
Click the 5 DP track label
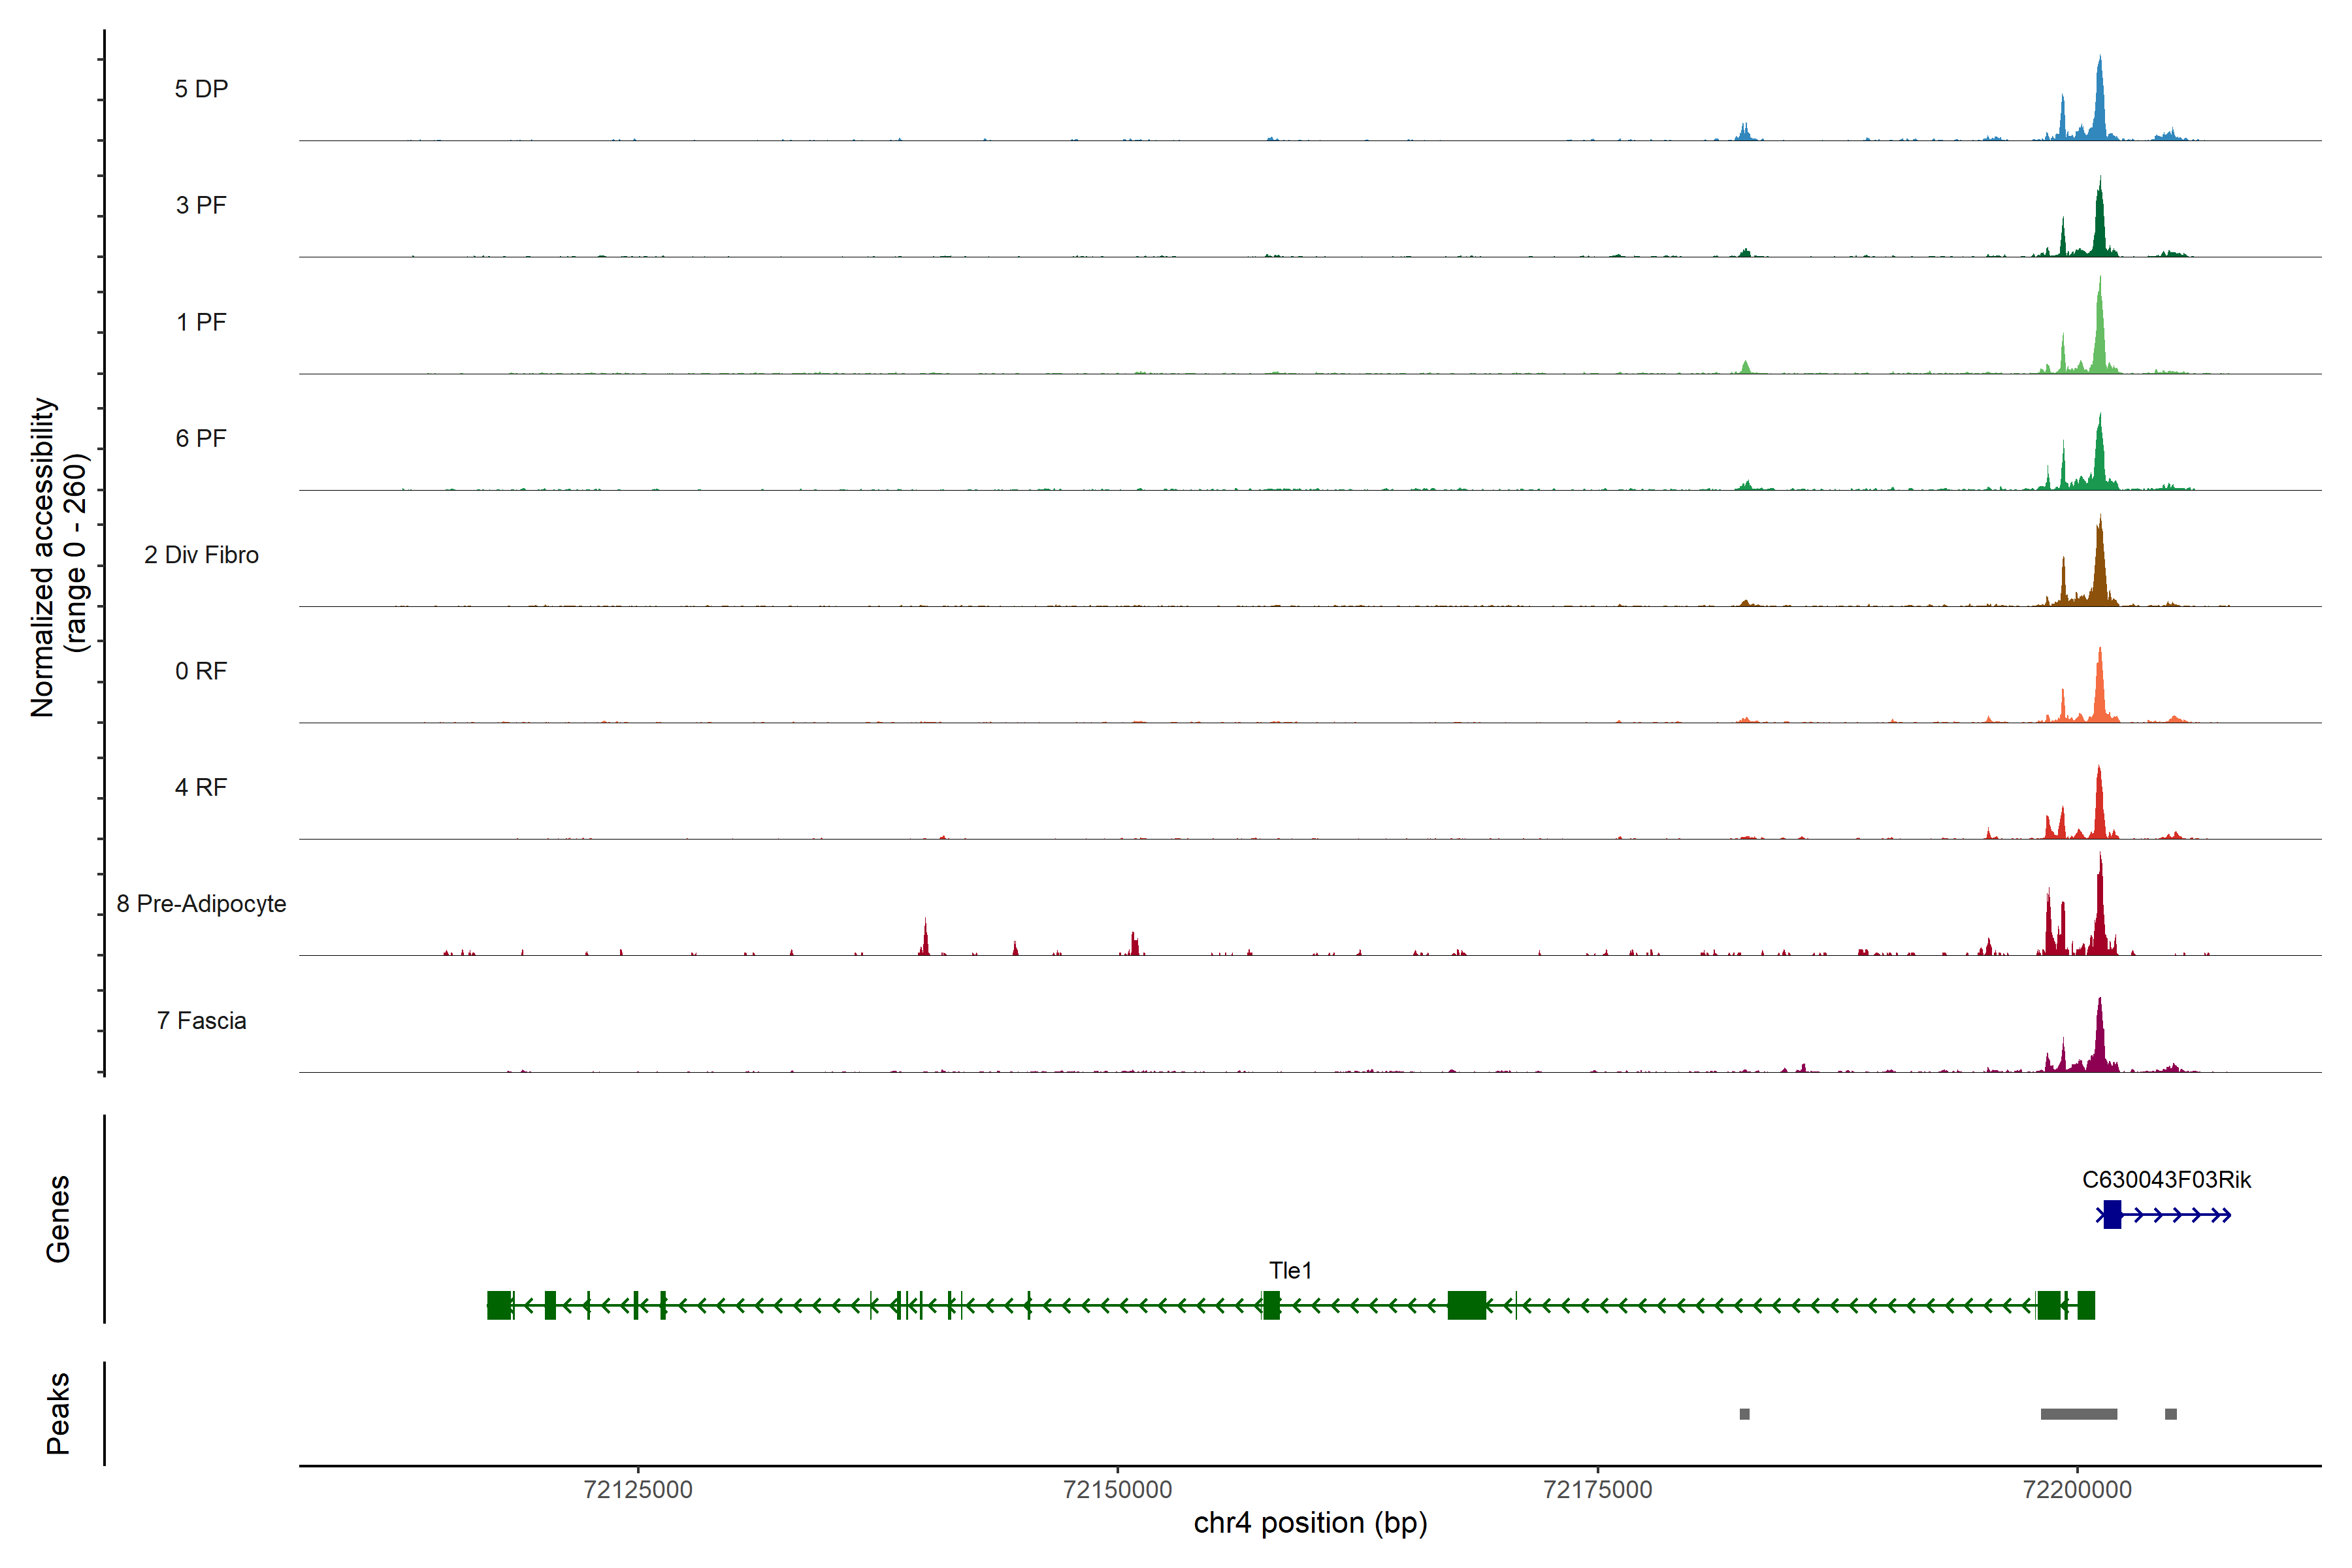[x=201, y=89]
